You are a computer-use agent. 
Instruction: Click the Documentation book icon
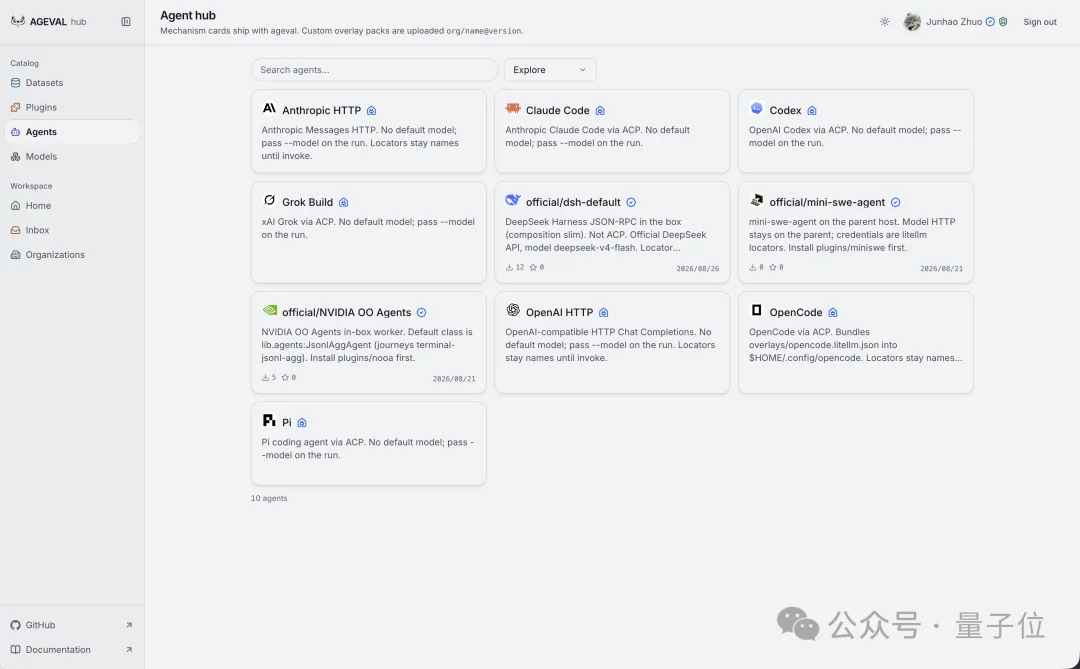16,650
